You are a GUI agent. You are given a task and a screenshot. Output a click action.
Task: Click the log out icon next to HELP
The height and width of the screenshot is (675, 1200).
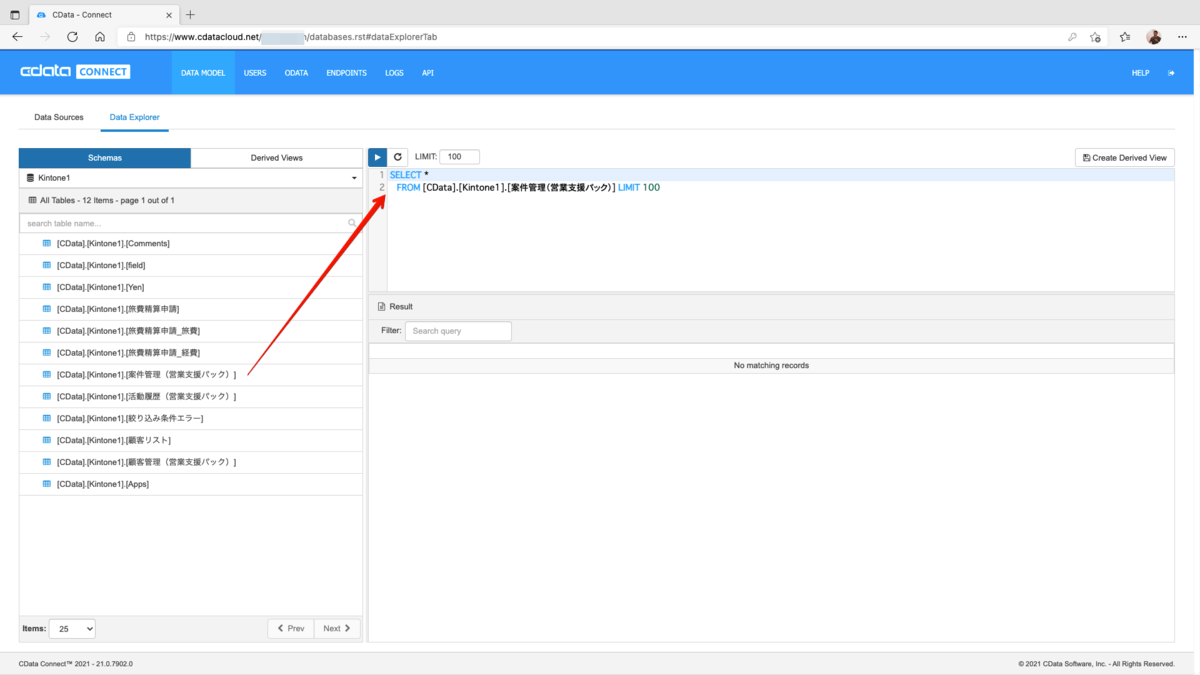coord(1171,73)
